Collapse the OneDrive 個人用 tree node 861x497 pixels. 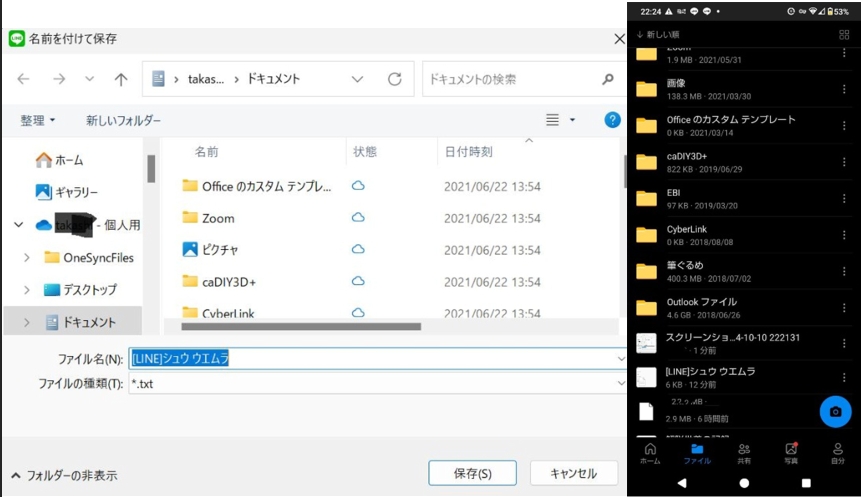click(19, 225)
